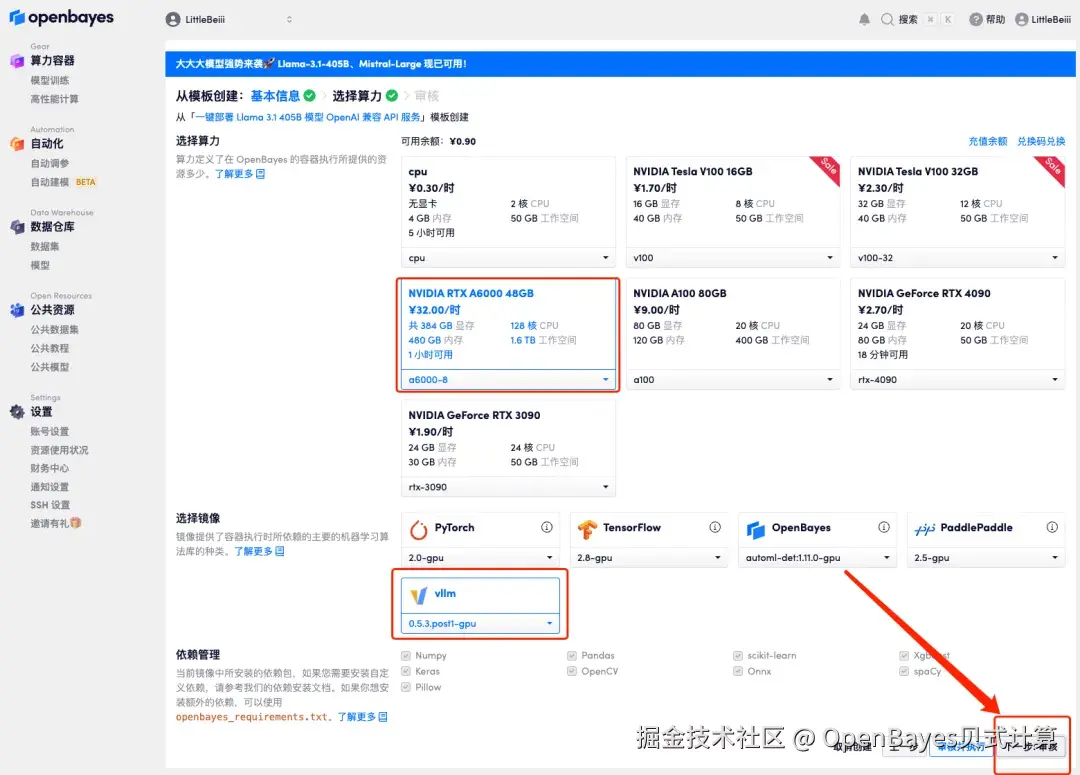Open notifications bell icon
This screenshot has height=775, width=1080.
(x=864, y=19)
